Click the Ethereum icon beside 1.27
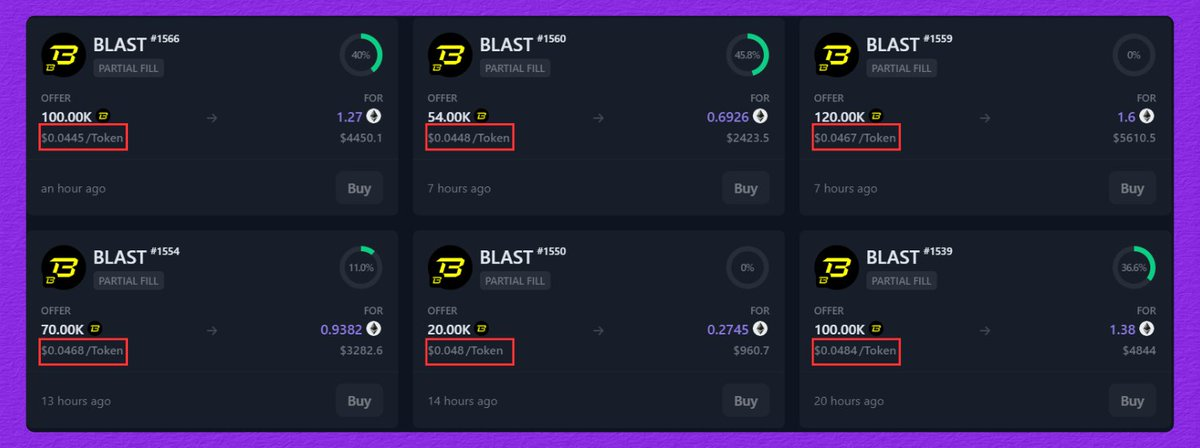 pyautogui.click(x=374, y=116)
